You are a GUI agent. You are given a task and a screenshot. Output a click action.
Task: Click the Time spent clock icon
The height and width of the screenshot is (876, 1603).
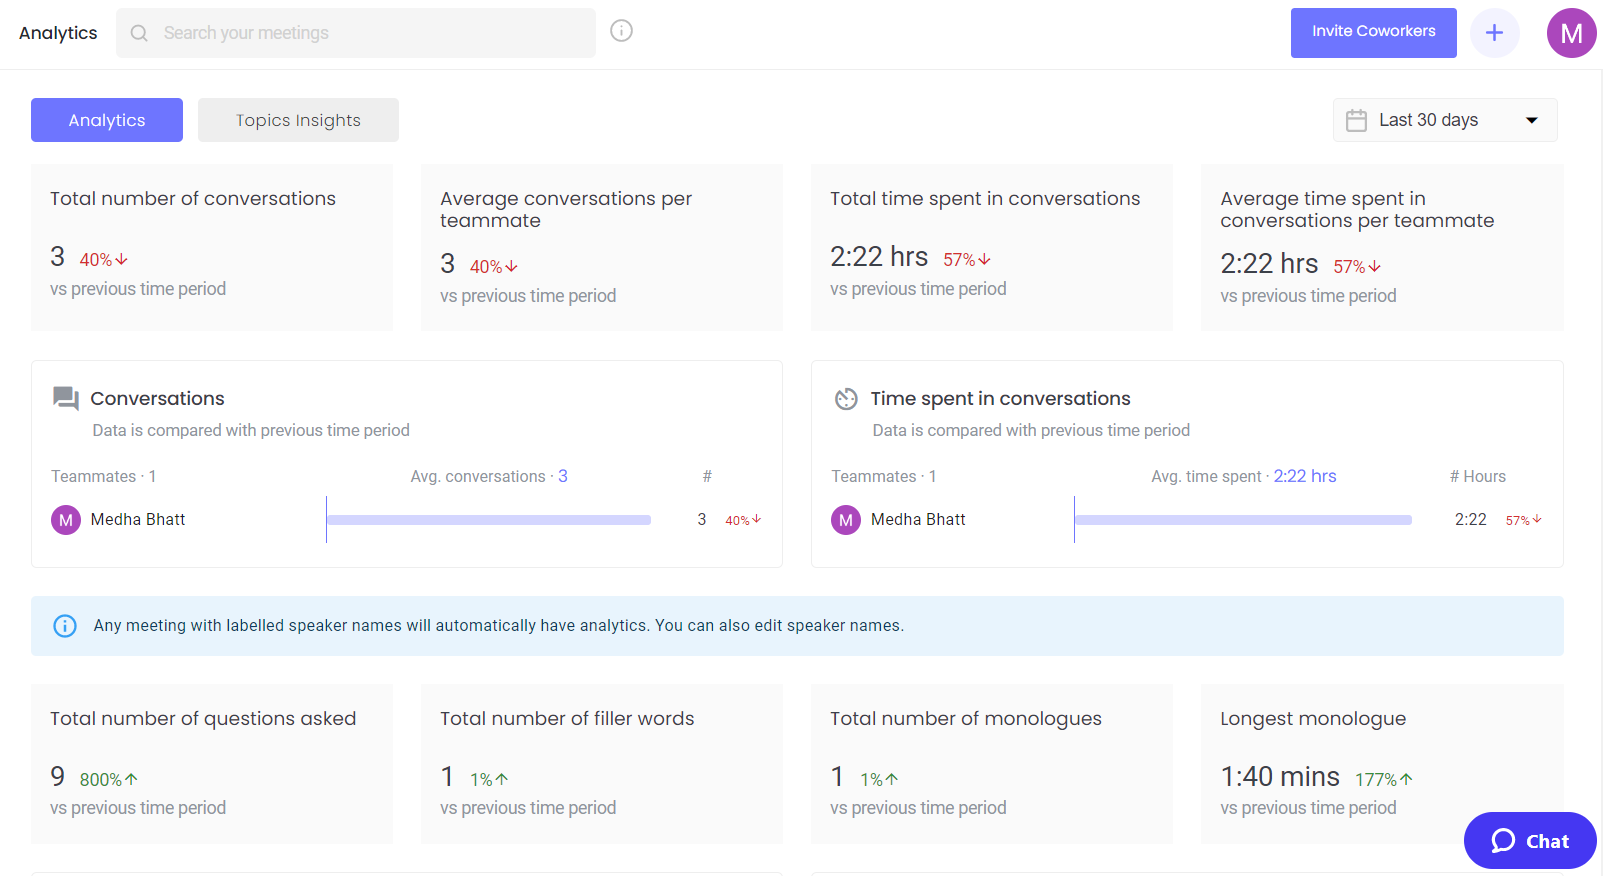pos(846,399)
